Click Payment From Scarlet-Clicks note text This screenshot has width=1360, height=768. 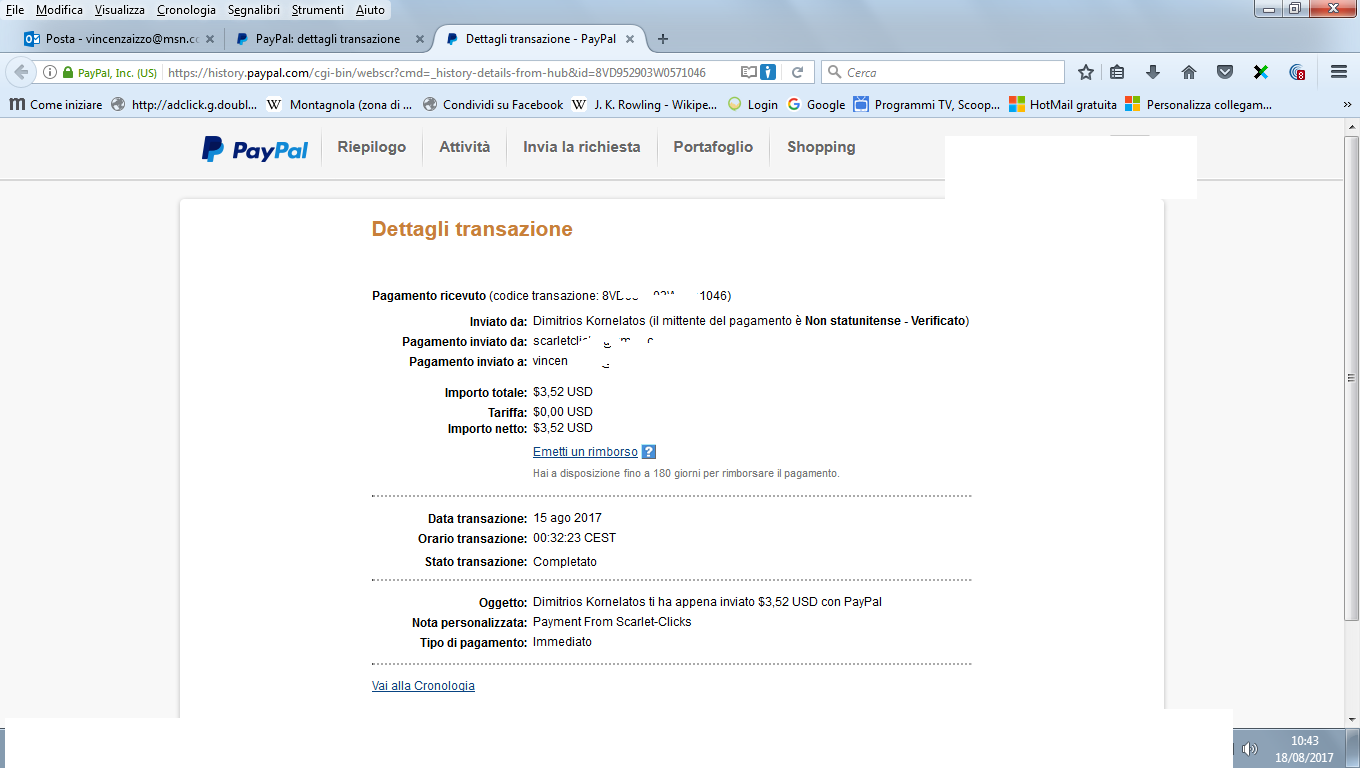pos(612,622)
